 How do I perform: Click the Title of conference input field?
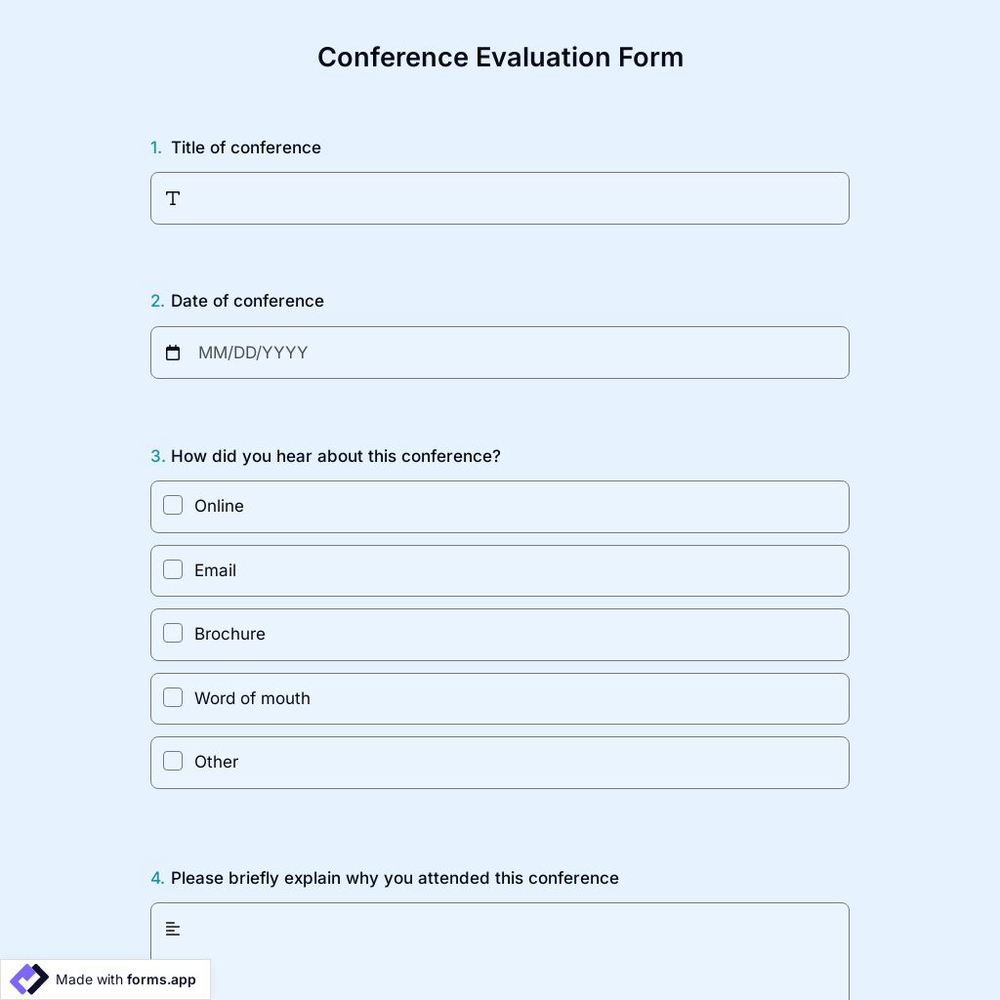click(500, 198)
